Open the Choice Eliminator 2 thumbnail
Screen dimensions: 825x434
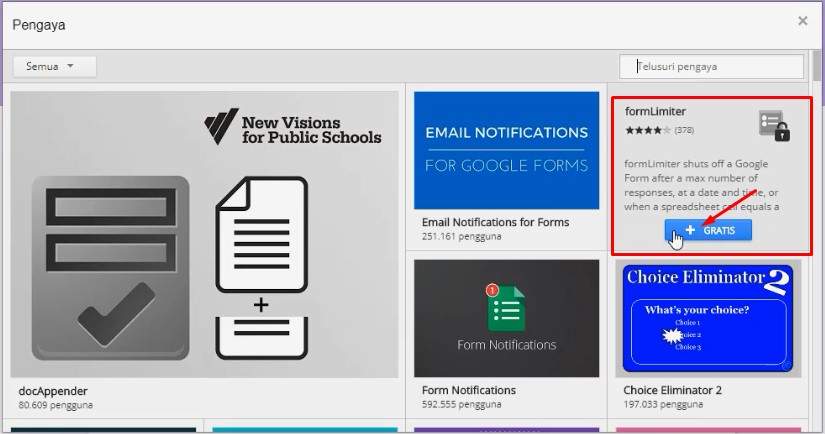coord(708,318)
